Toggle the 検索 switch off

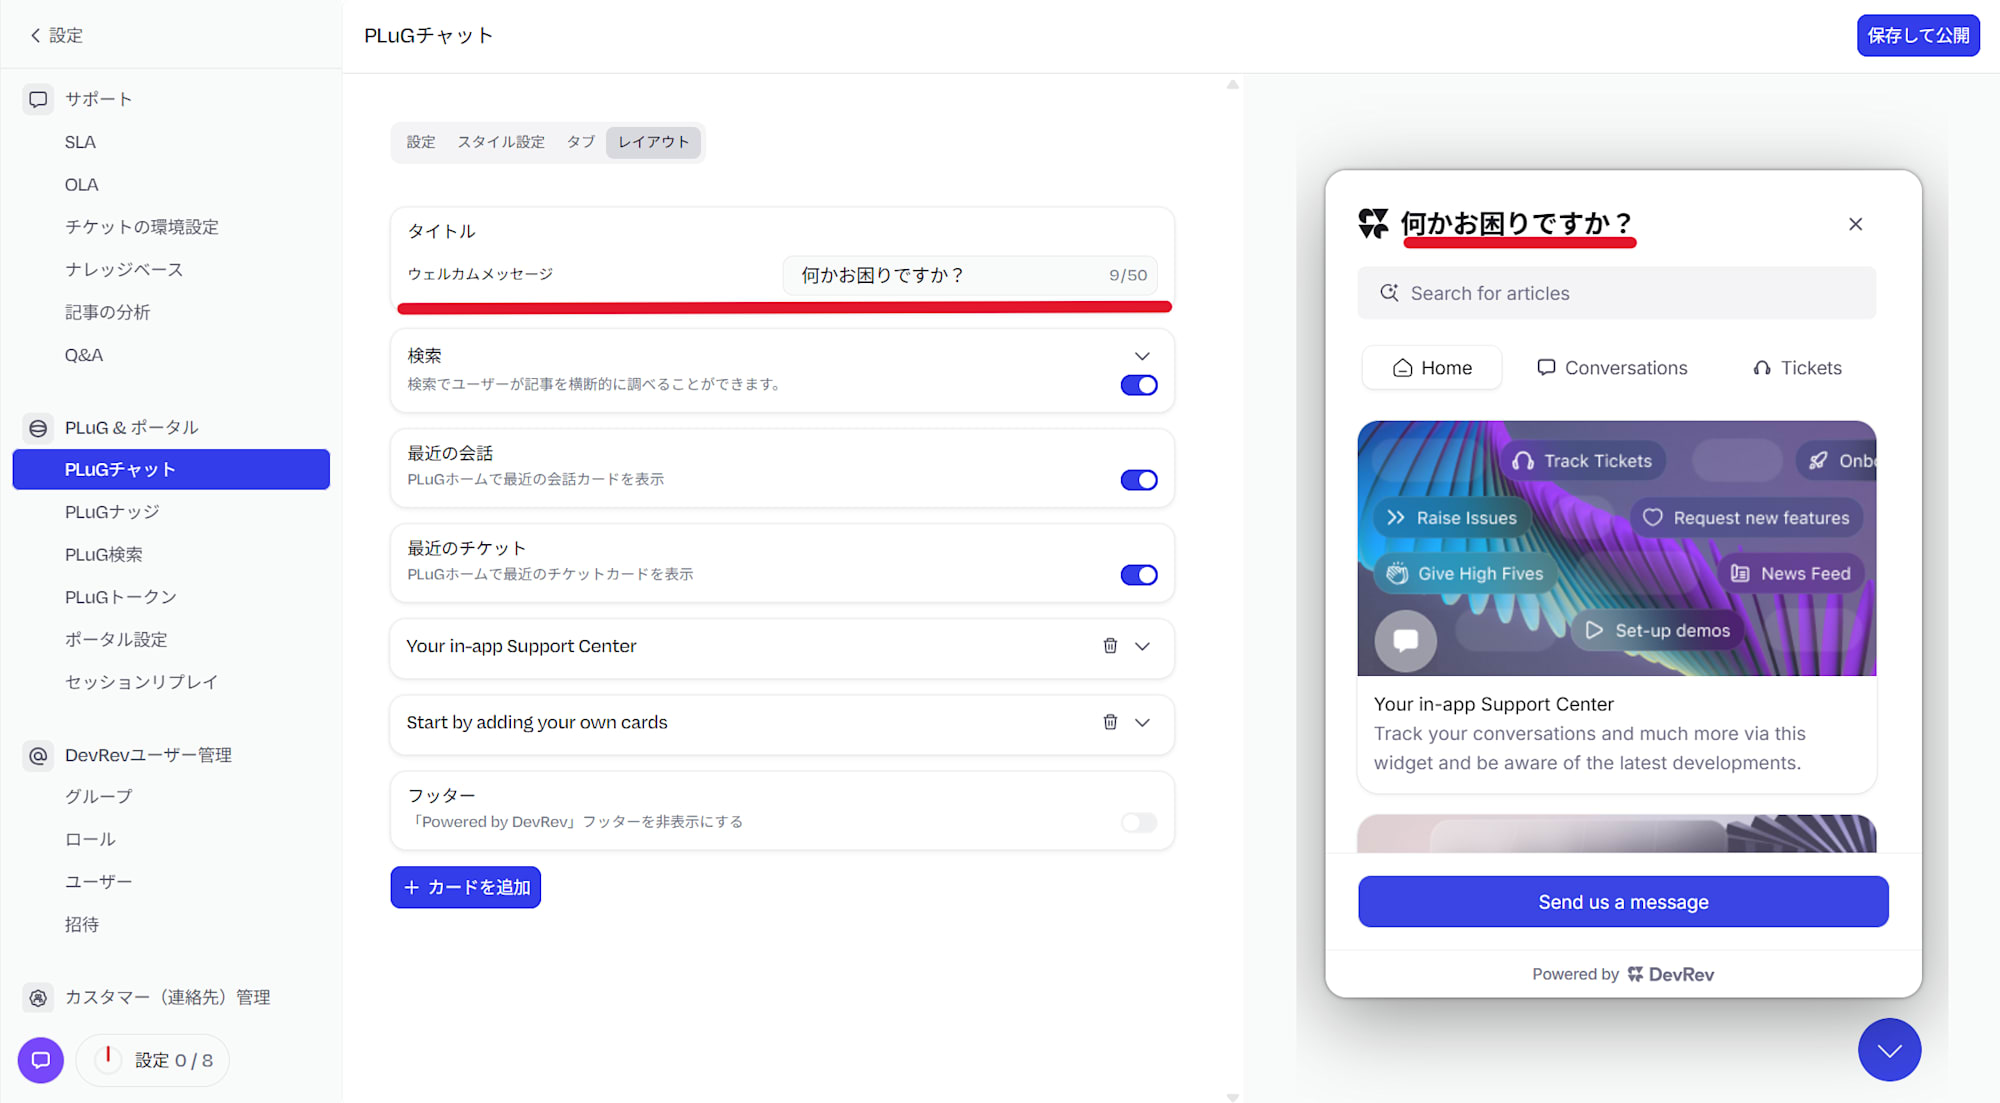[1139, 385]
